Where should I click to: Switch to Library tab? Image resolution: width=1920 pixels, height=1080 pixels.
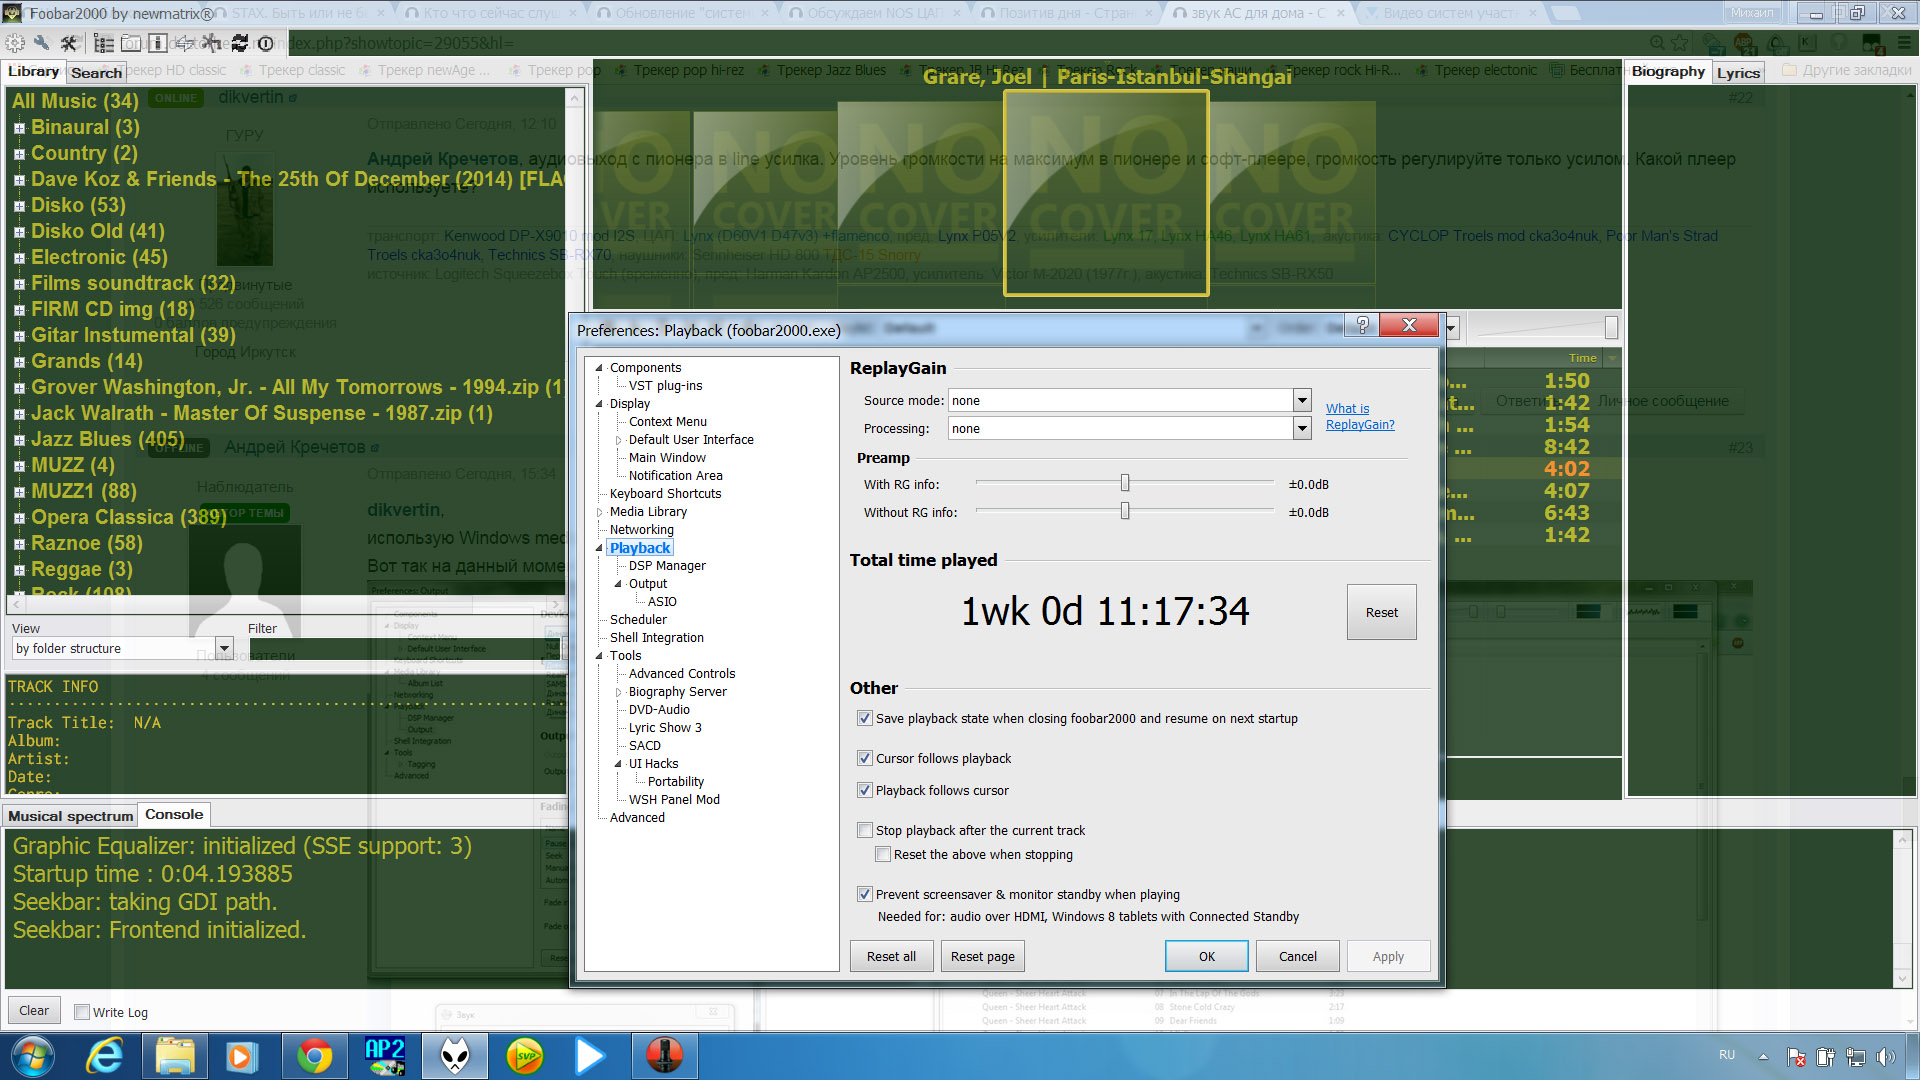[33, 71]
